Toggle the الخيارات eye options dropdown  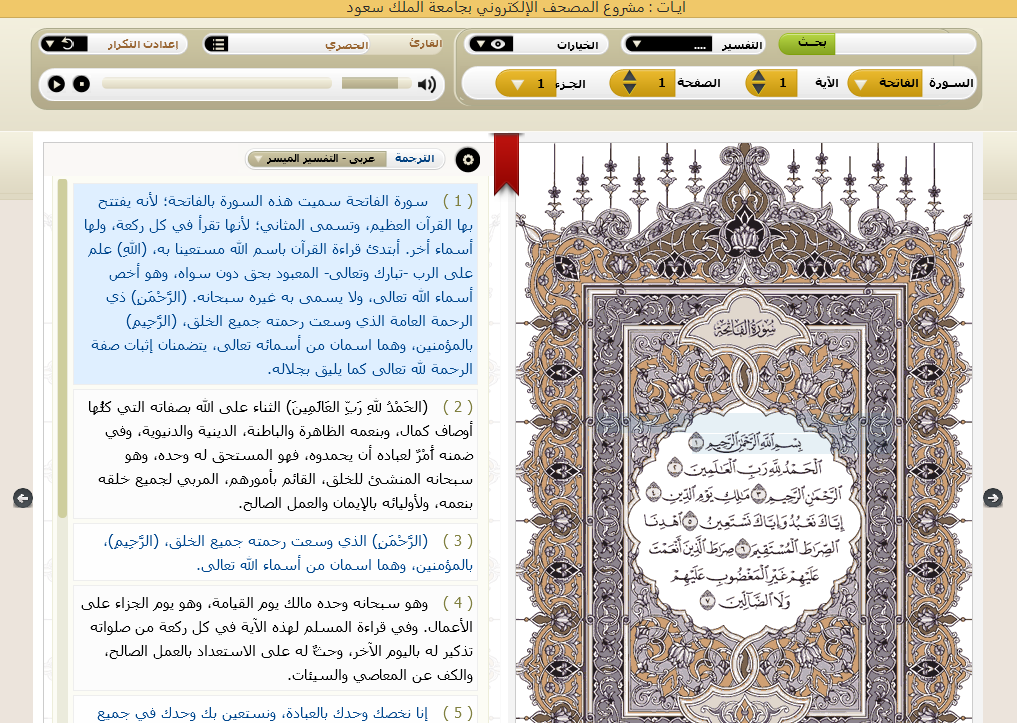tap(491, 44)
